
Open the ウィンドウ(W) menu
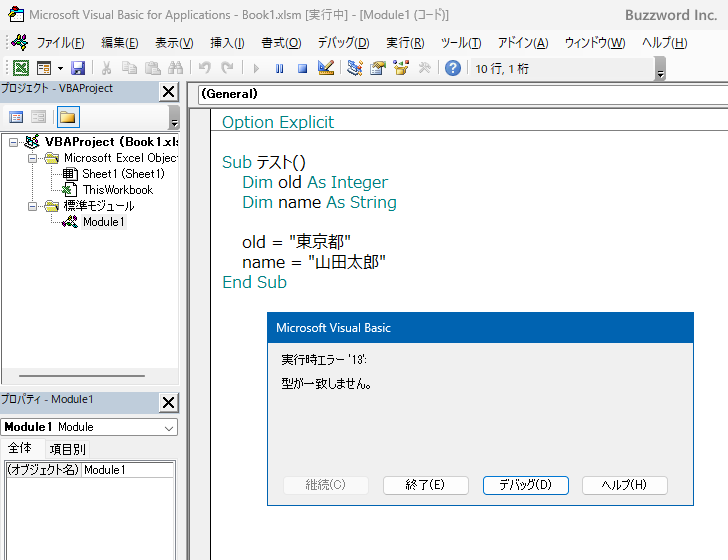pyautogui.click(x=595, y=43)
